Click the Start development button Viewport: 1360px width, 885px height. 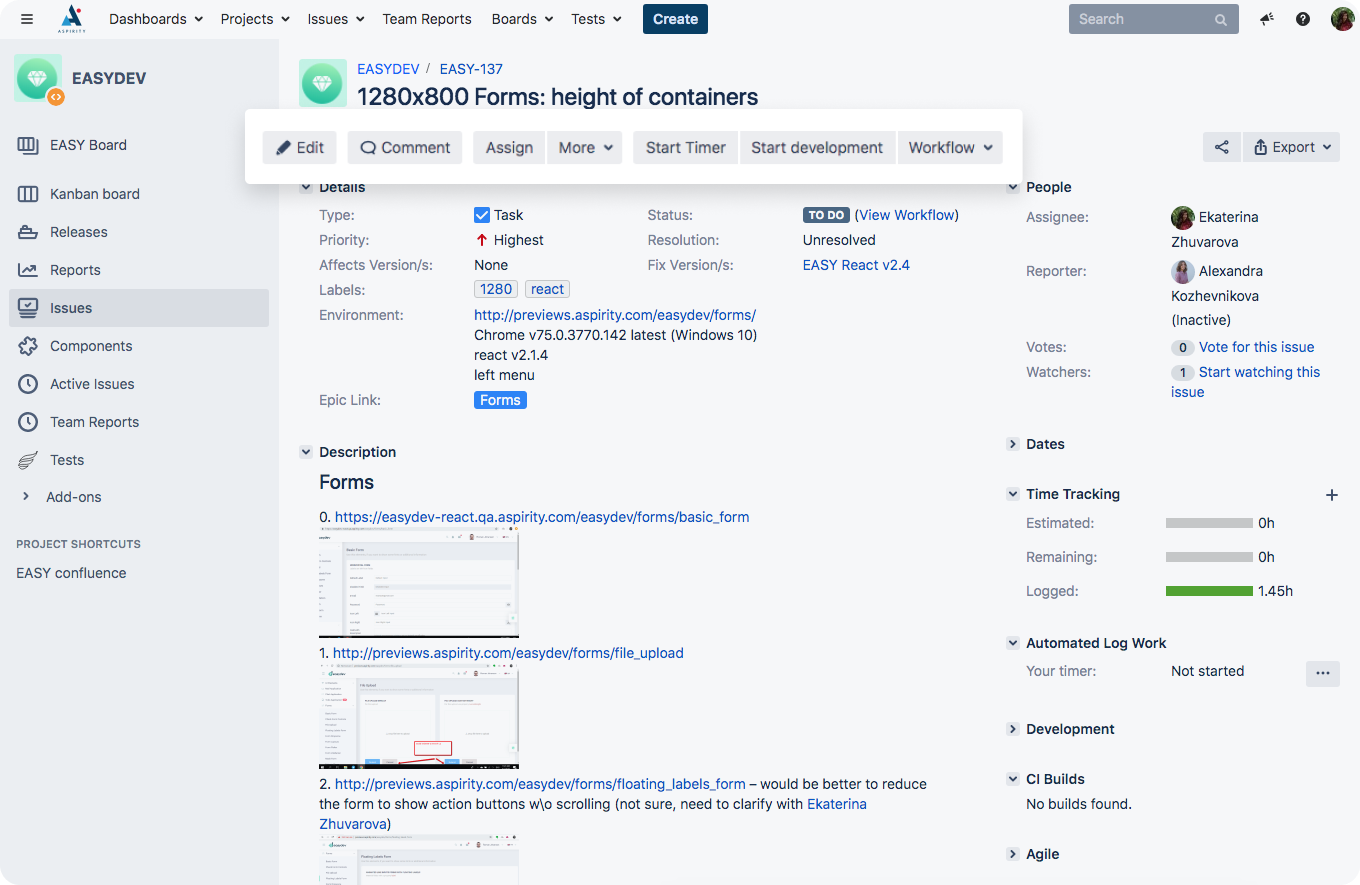pos(817,148)
